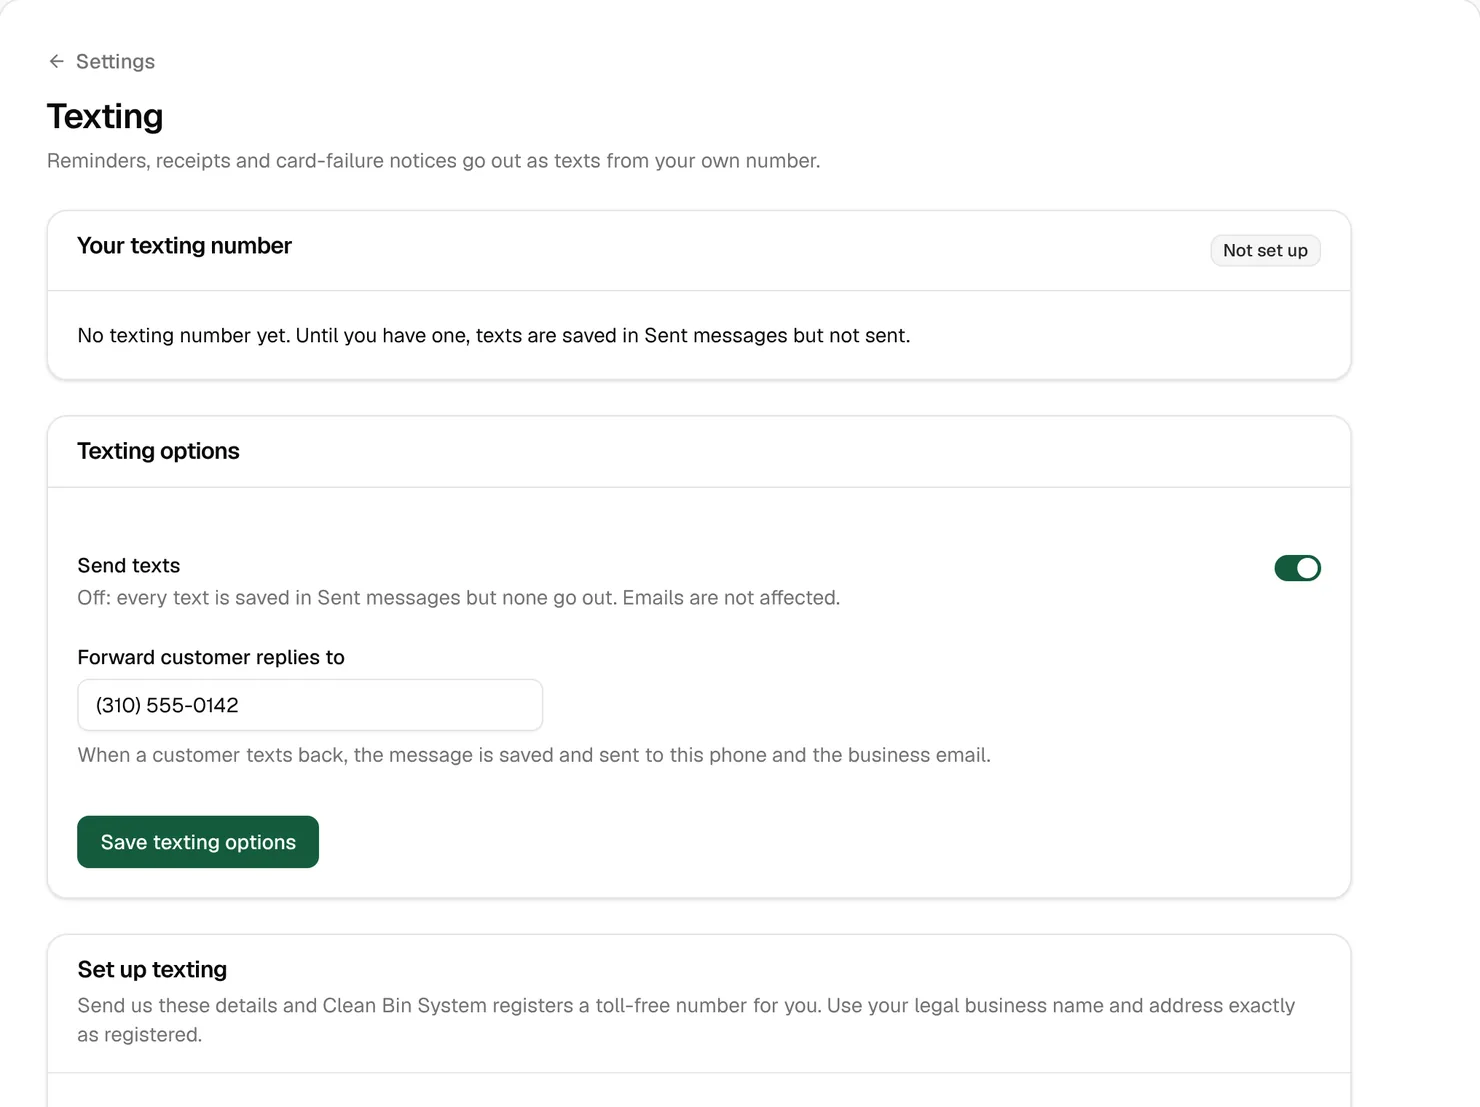Click Save texting options button
Viewport: 1480px width, 1107px height.
[198, 842]
